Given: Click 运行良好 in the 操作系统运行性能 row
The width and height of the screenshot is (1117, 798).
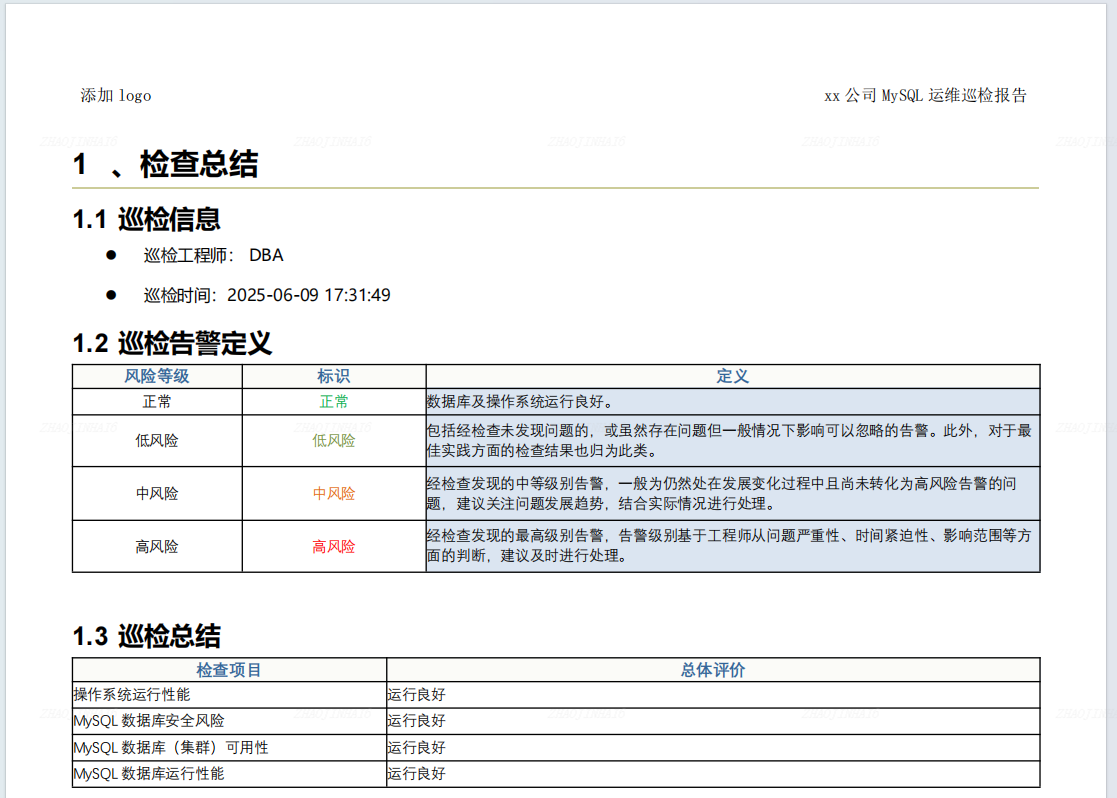Looking at the screenshot, I should [x=417, y=695].
